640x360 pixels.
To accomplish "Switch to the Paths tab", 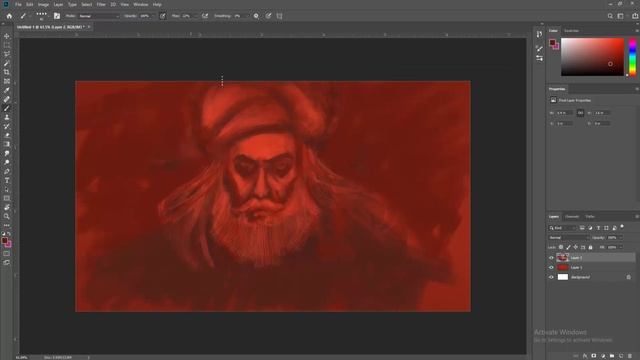I will click(x=590, y=216).
